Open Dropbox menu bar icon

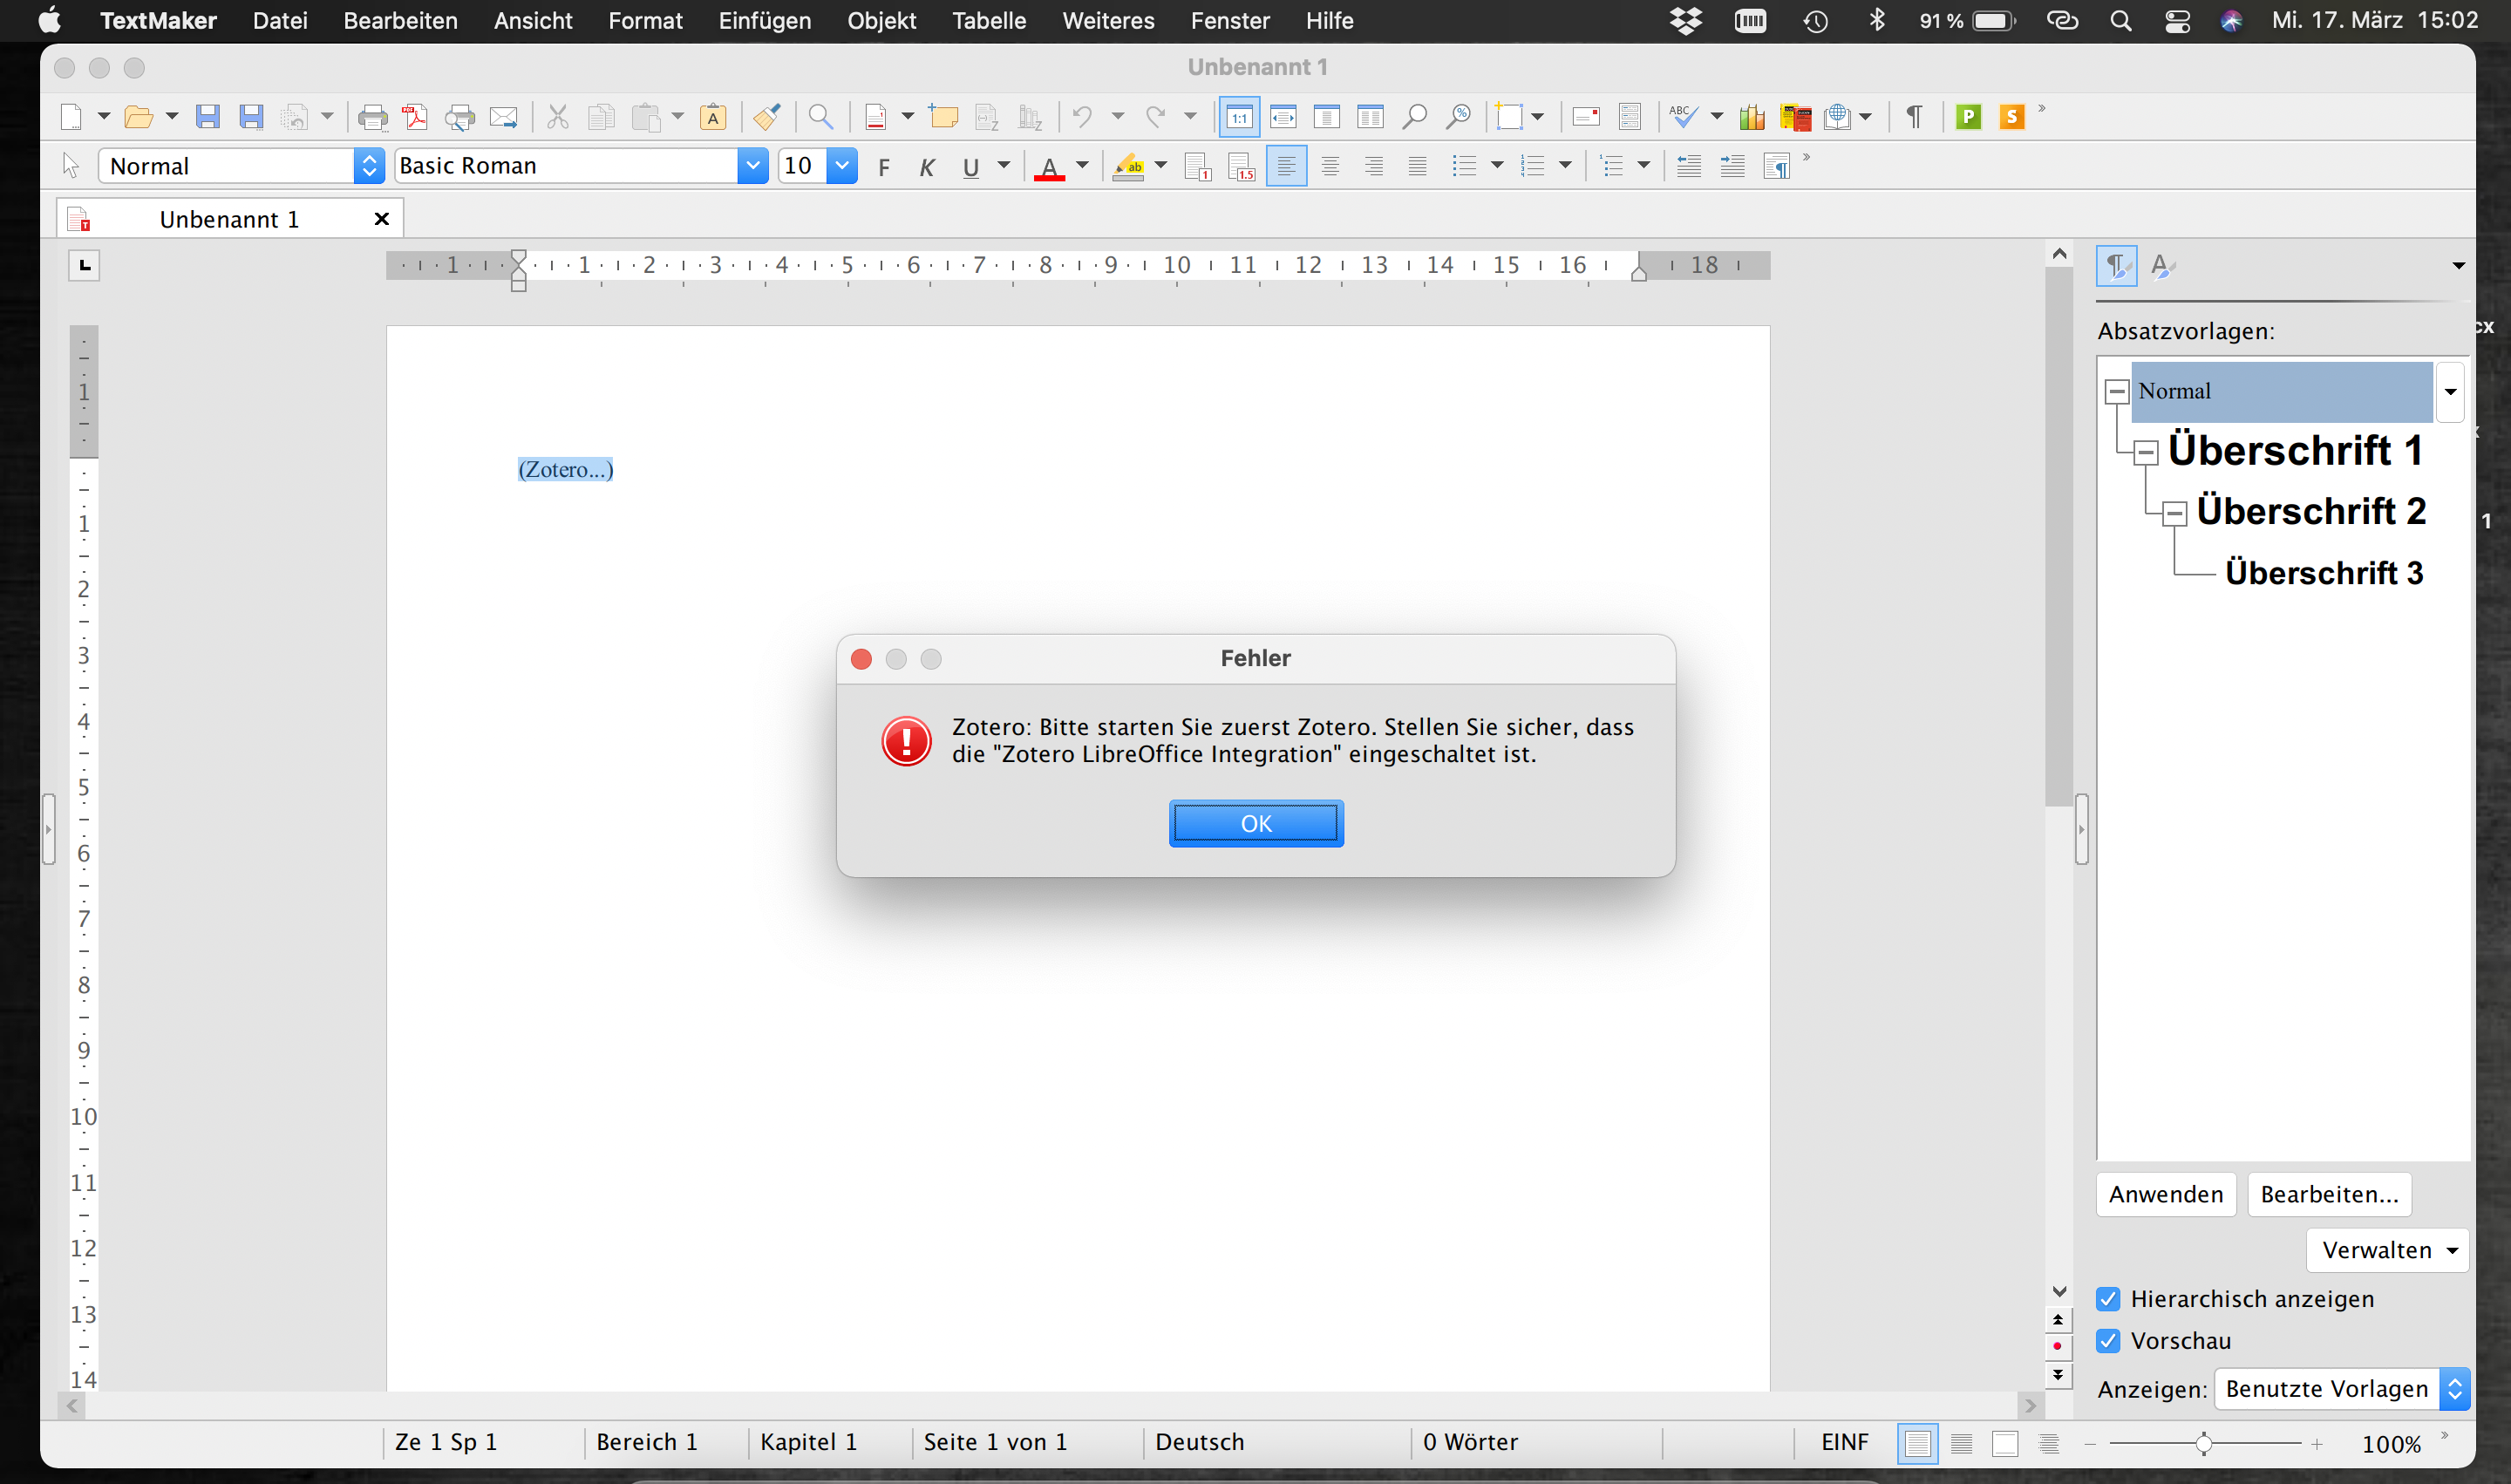point(1686,20)
